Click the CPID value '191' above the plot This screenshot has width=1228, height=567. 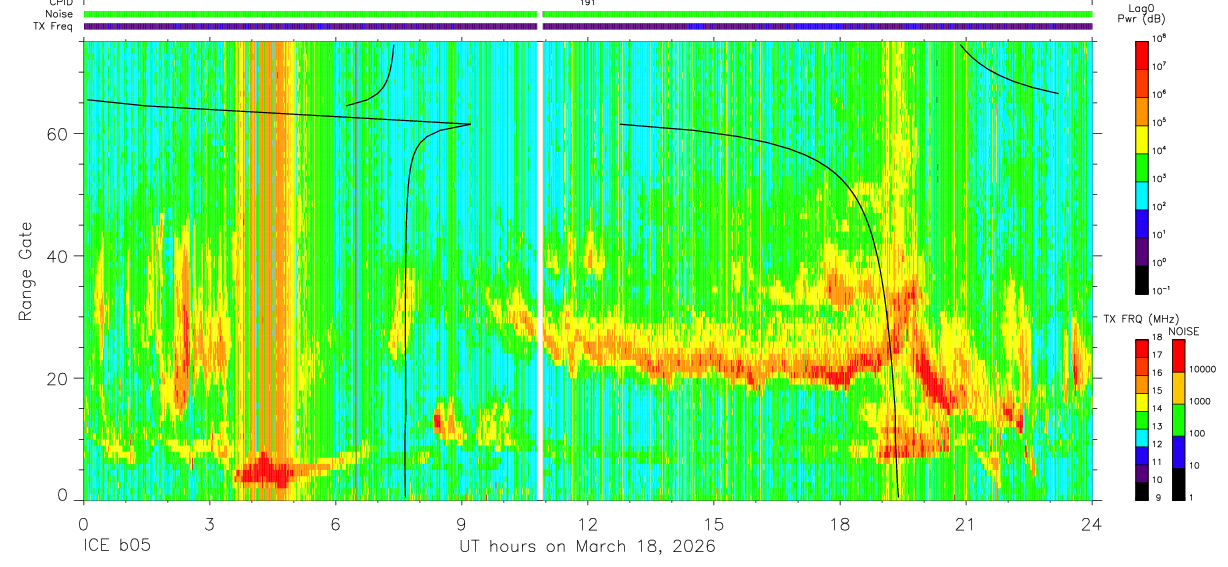(x=587, y=3)
